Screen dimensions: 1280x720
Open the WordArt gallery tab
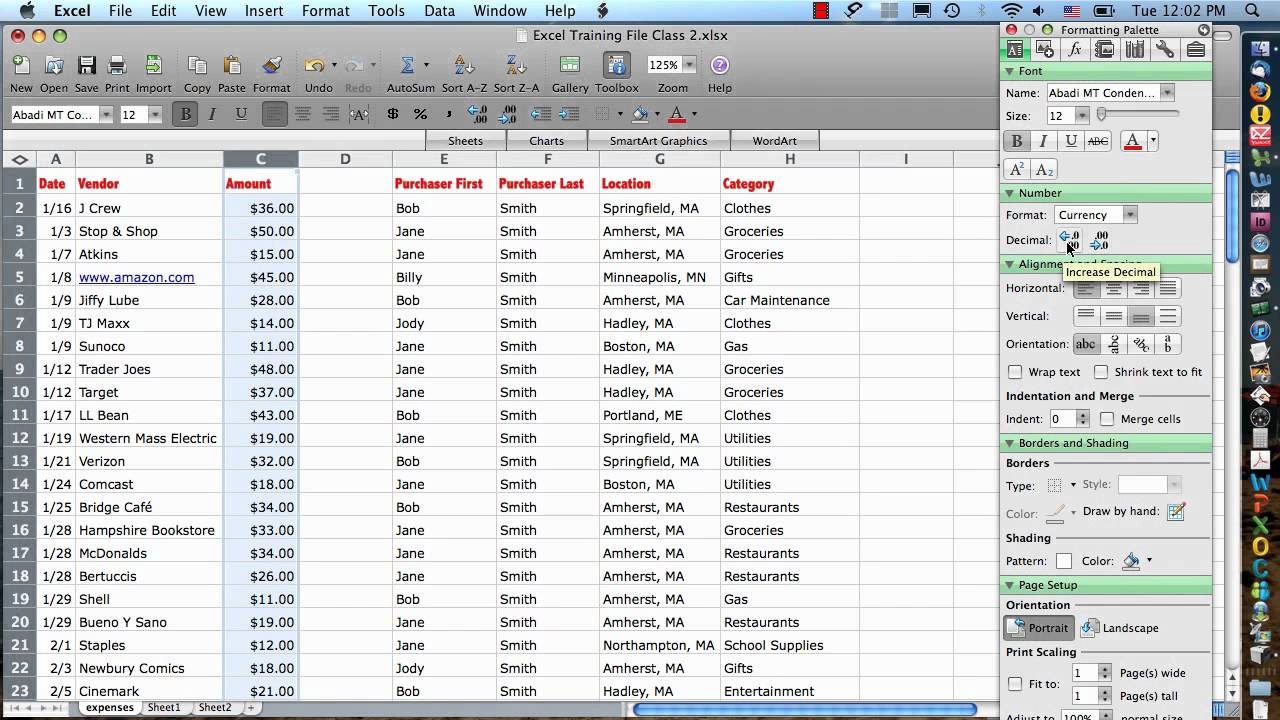775,141
